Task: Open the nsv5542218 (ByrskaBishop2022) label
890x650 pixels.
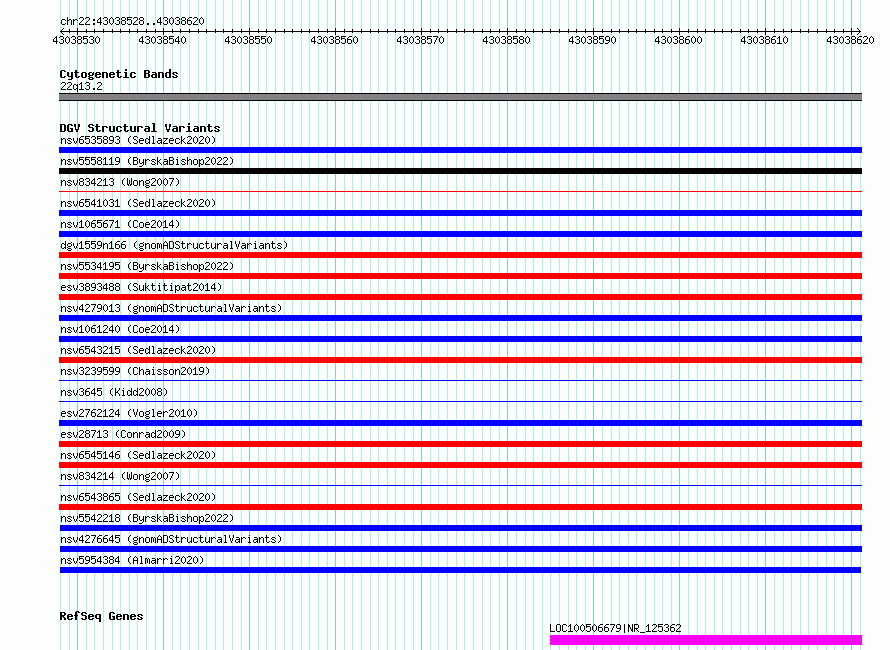Action: tap(147, 518)
